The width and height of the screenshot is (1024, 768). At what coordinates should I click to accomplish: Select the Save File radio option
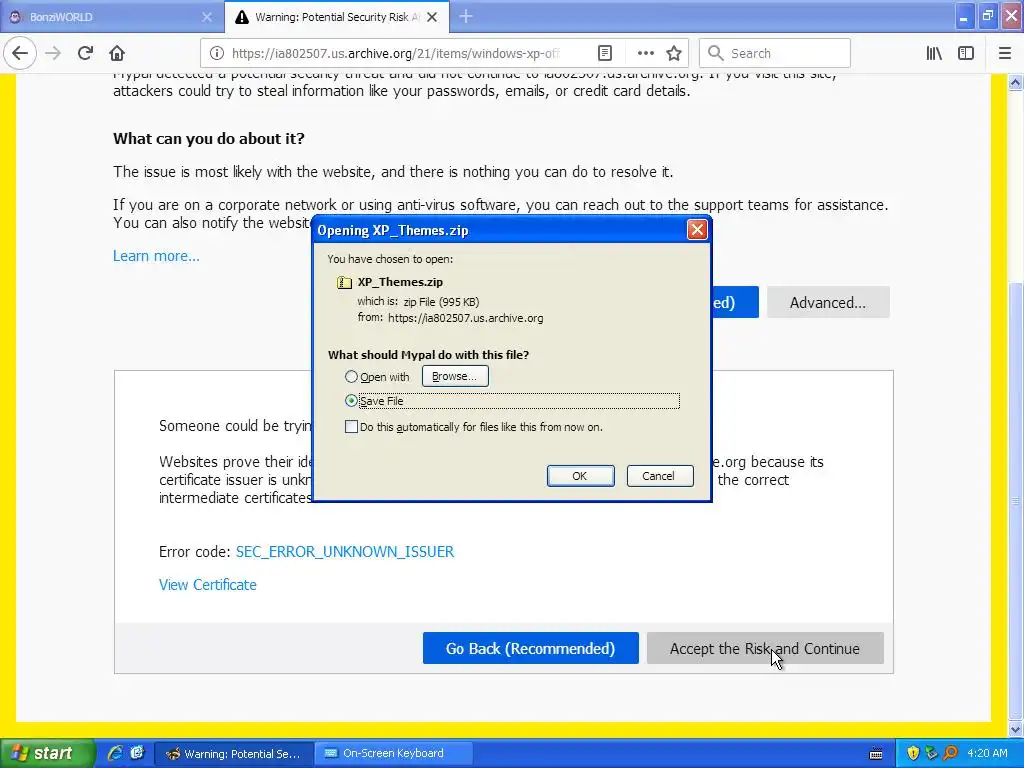pos(351,401)
